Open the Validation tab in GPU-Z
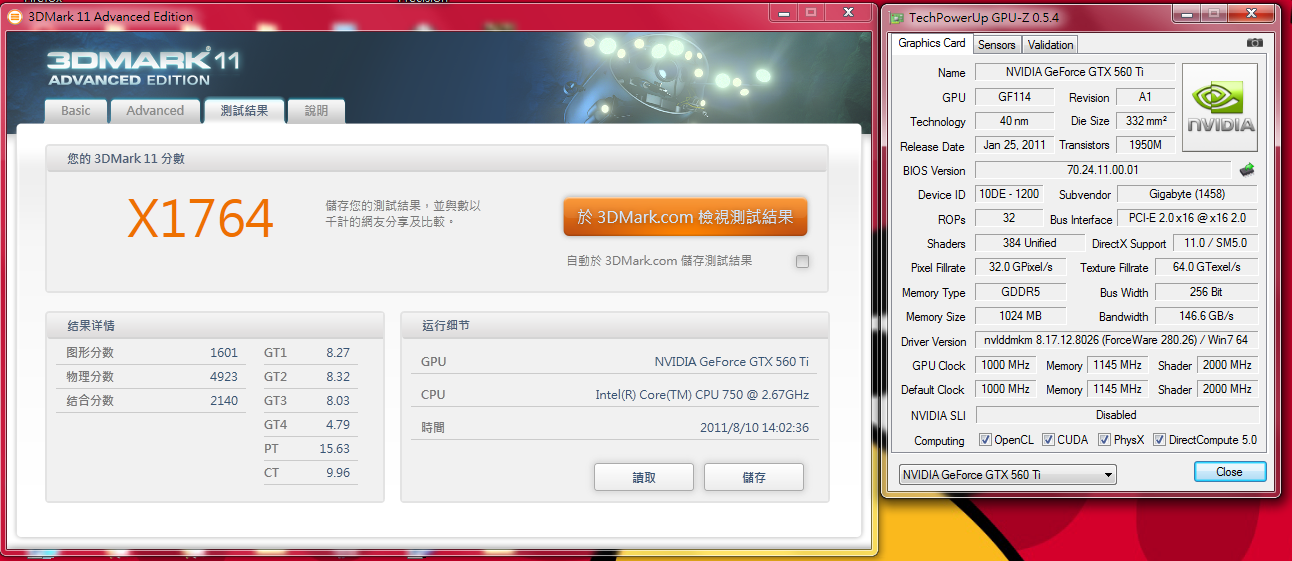Image resolution: width=1292 pixels, height=561 pixels. (1050, 45)
